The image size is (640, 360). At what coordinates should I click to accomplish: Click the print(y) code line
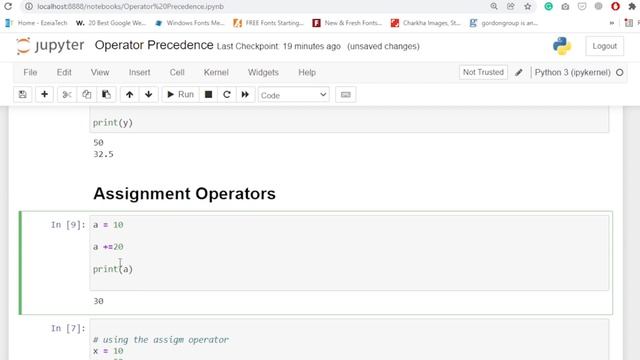[113, 122]
